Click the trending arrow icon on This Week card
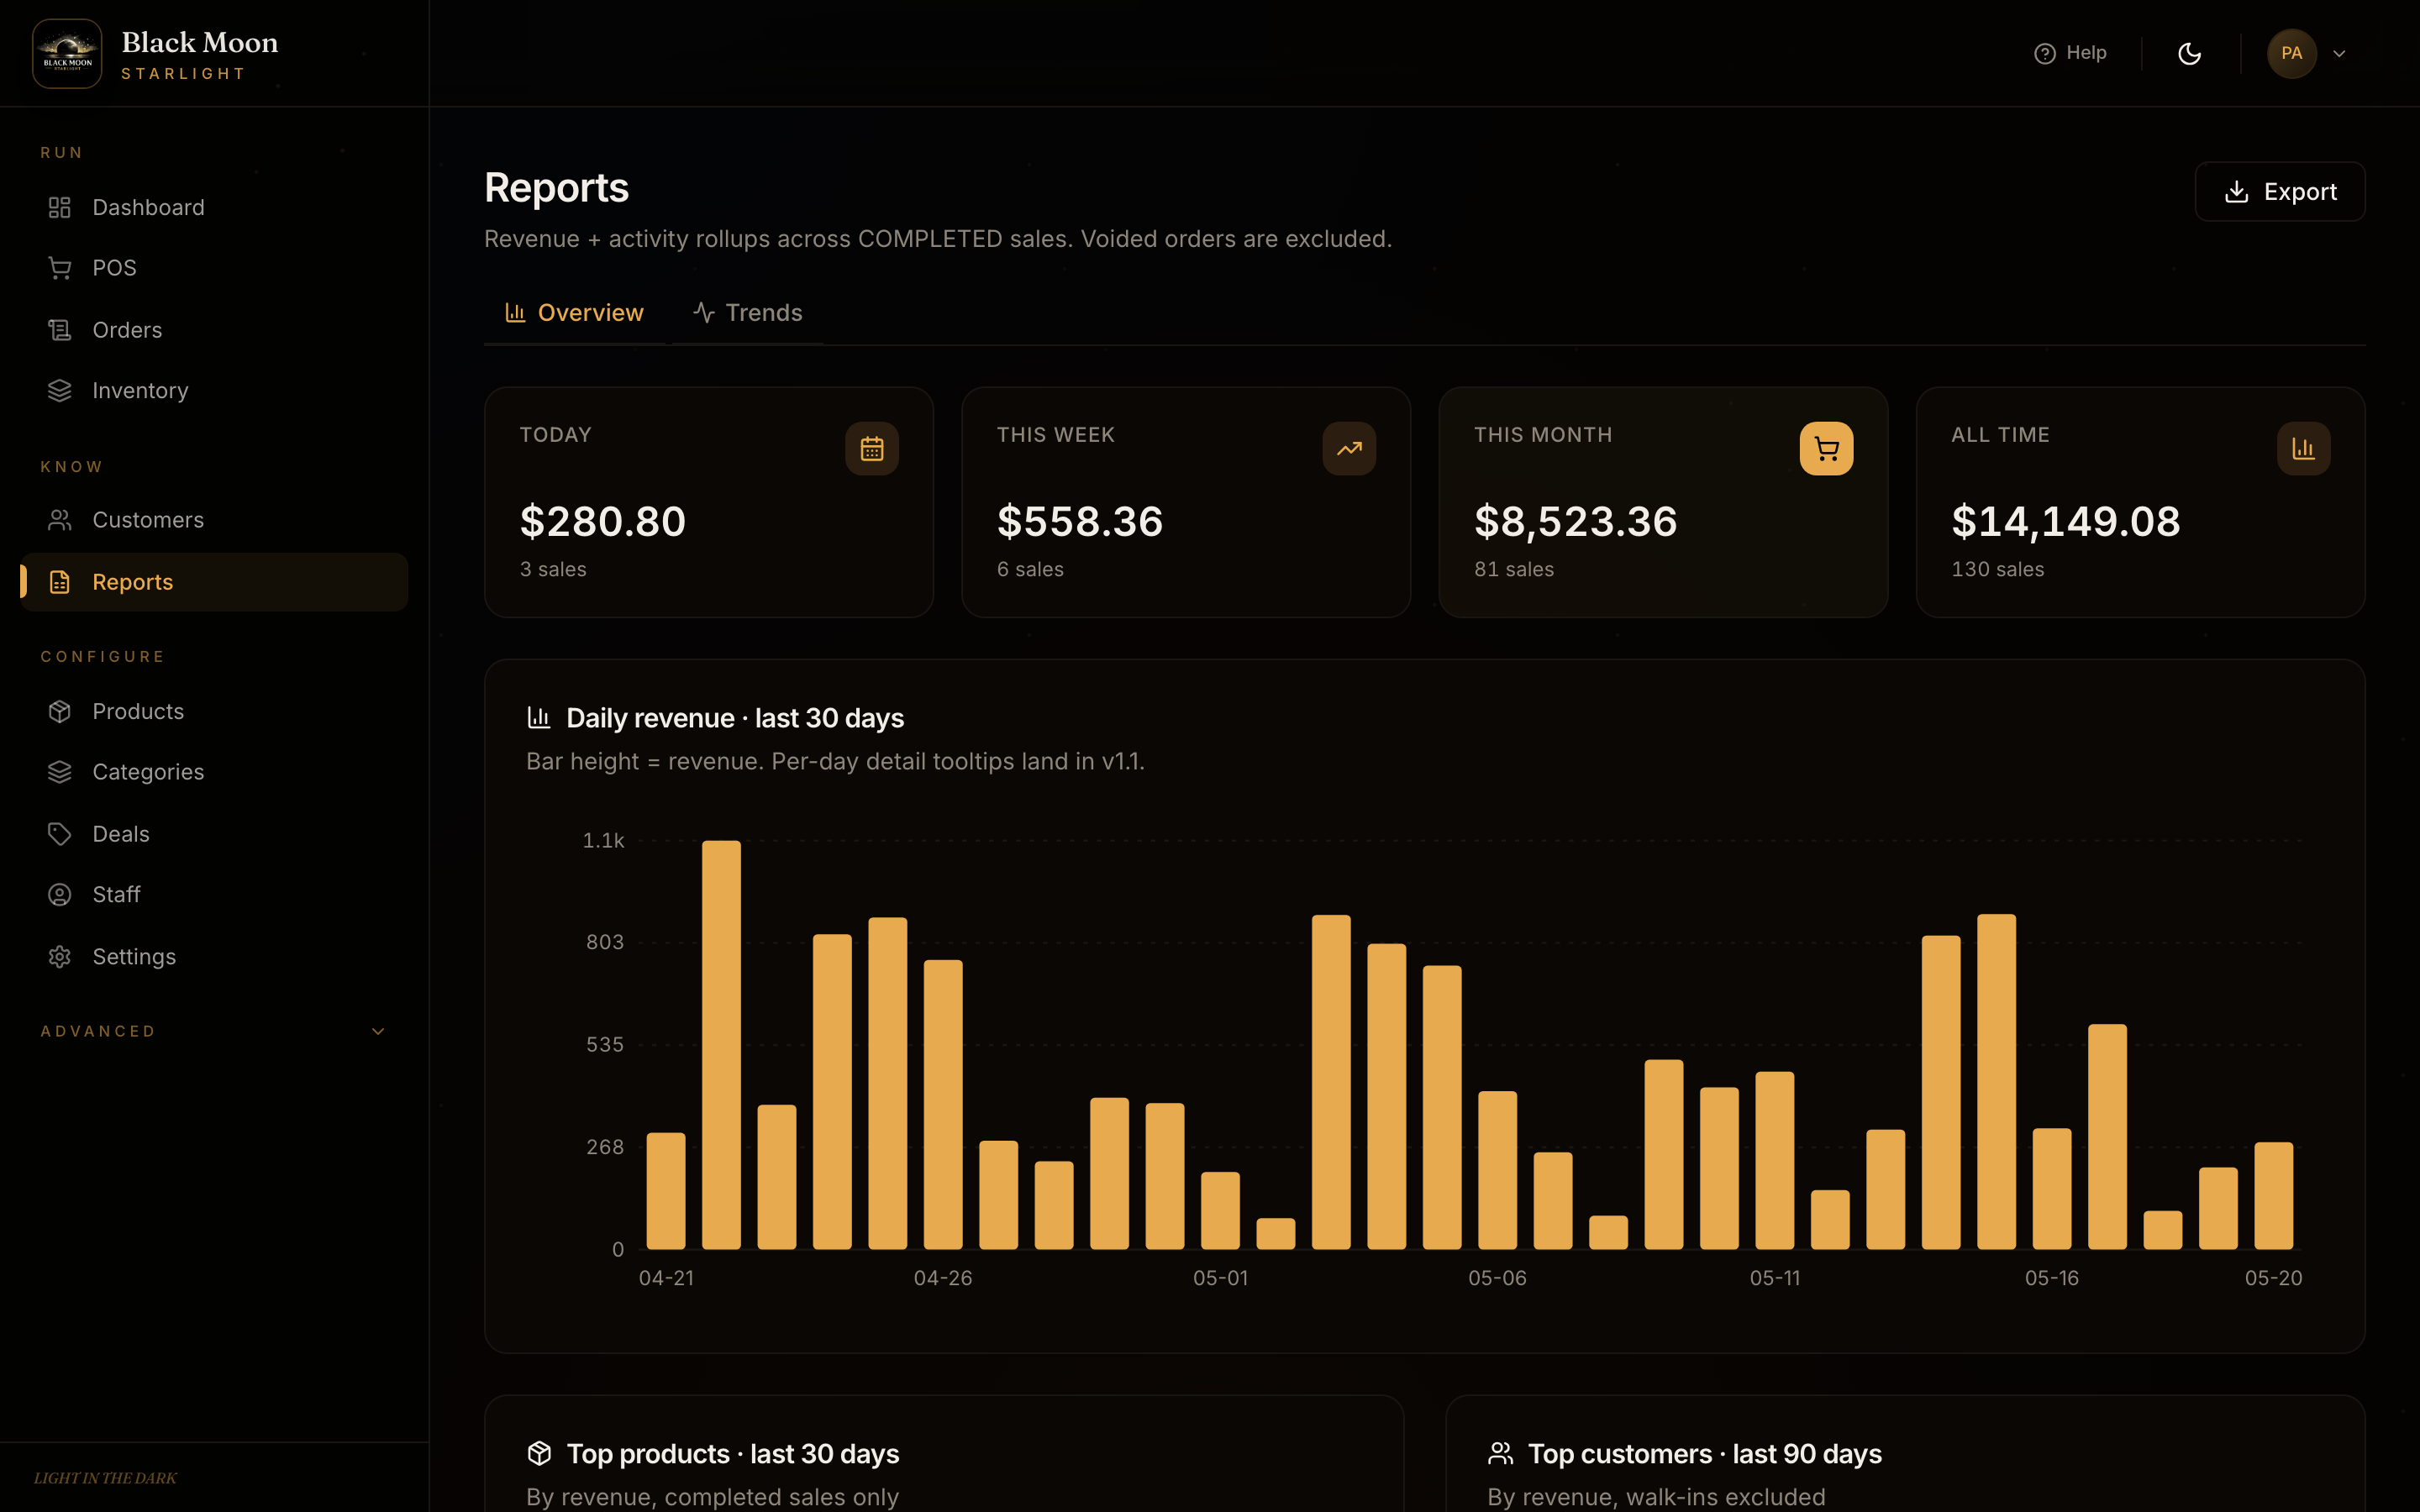Image resolution: width=2420 pixels, height=1512 pixels. click(x=1349, y=449)
